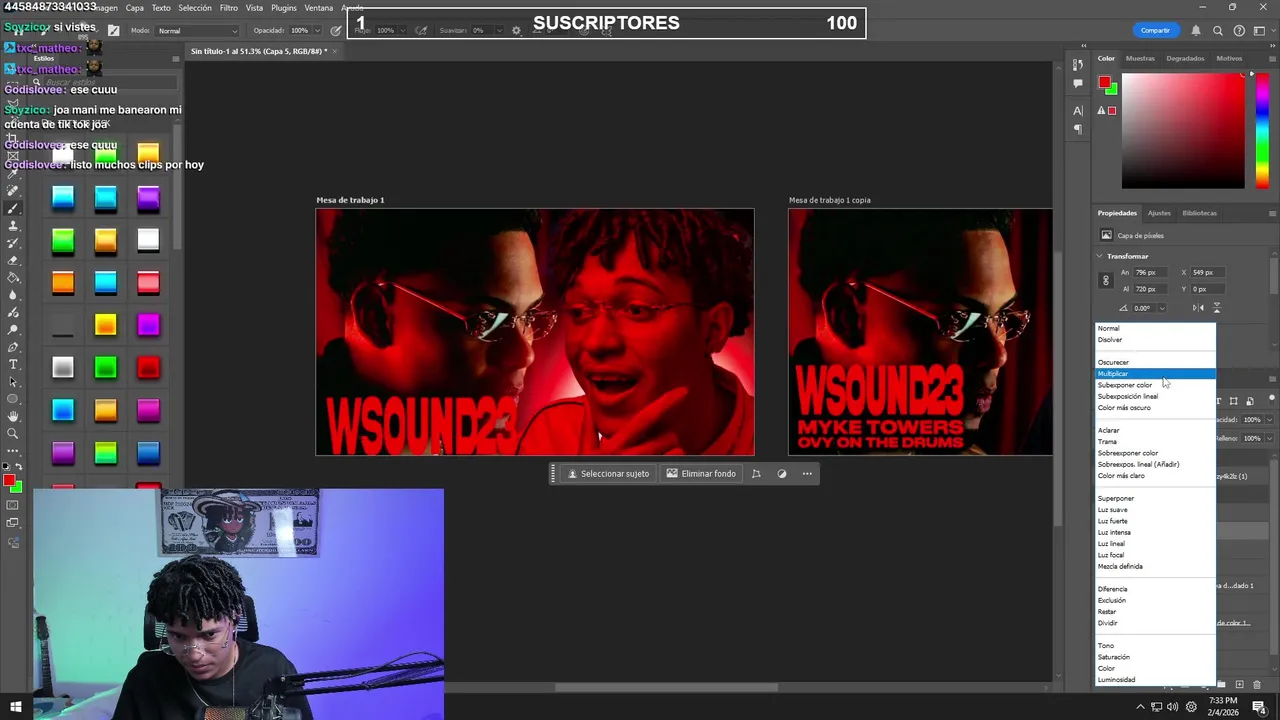This screenshot has height=720, width=1280.
Task: Collapse the Transformar section
Action: point(1100,256)
